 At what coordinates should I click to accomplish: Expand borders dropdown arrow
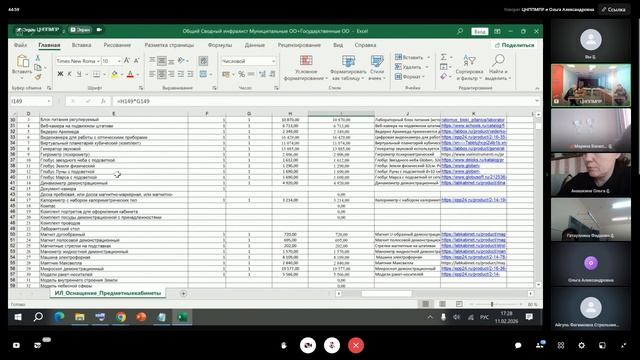coord(104,74)
